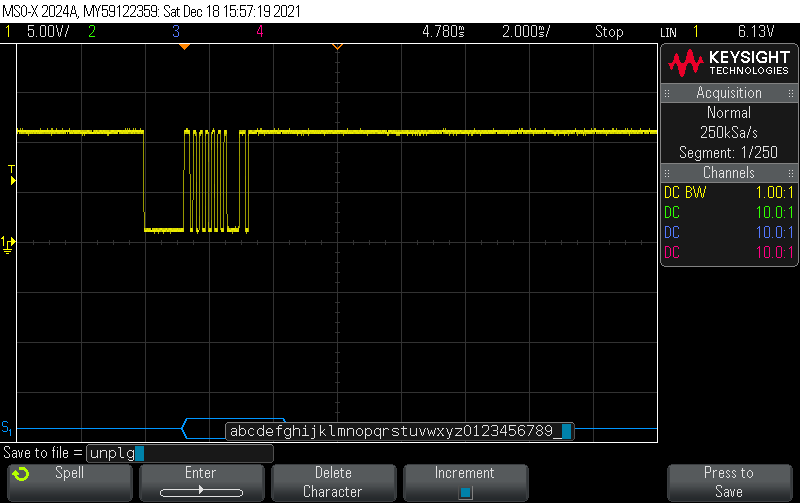Click the Segment: 1/250 text
Image resolution: width=800 pixels, height=503 pixels.
point(729,153)
